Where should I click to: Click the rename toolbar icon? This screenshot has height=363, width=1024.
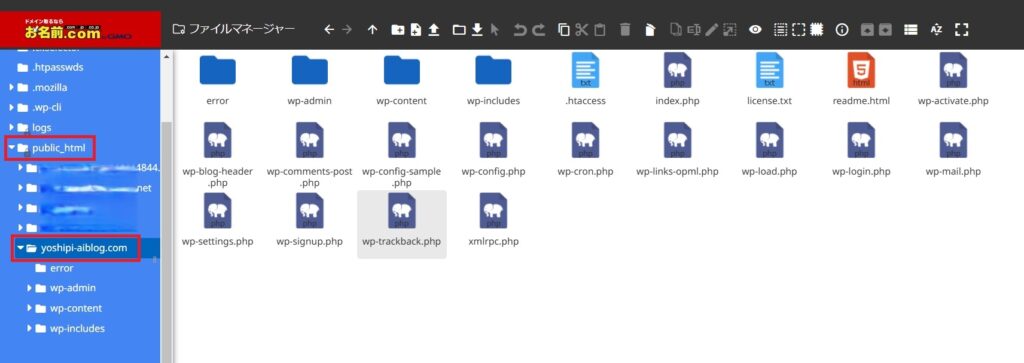tap(694, 29)
